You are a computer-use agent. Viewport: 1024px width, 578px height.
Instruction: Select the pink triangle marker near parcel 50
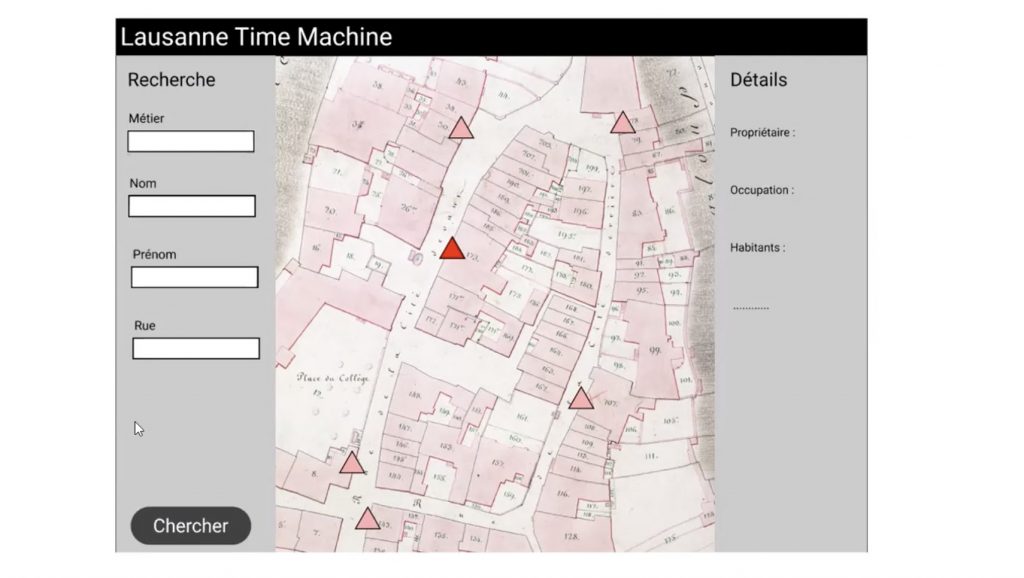(460, 128)
